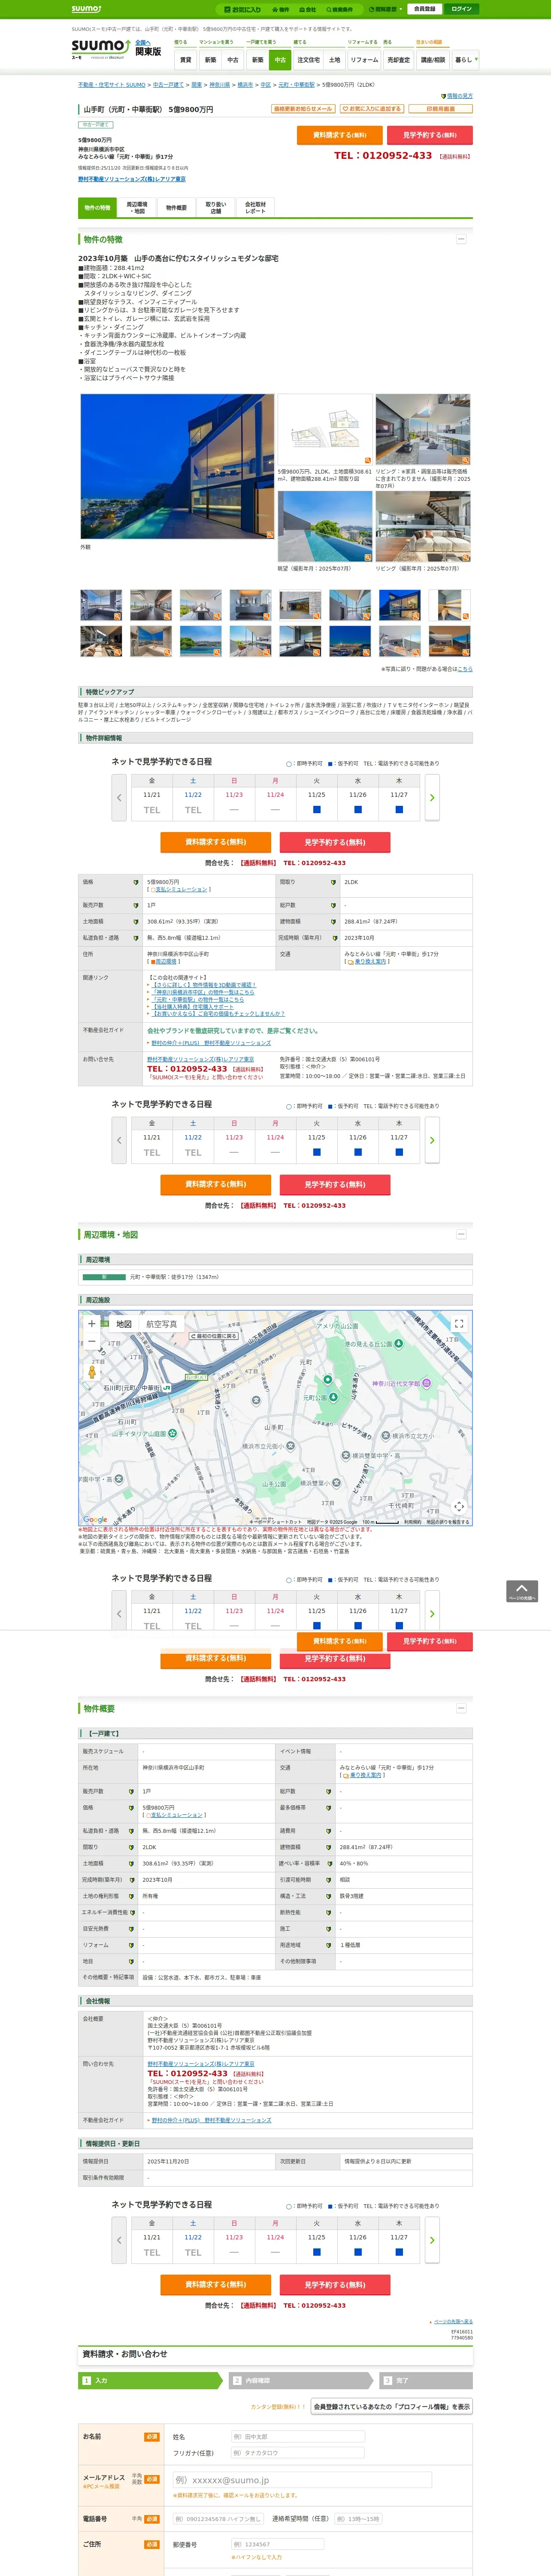Screen dimensions: 551x2576
Task: Open お気に入り favorites in the header
Action: (242, 9)
